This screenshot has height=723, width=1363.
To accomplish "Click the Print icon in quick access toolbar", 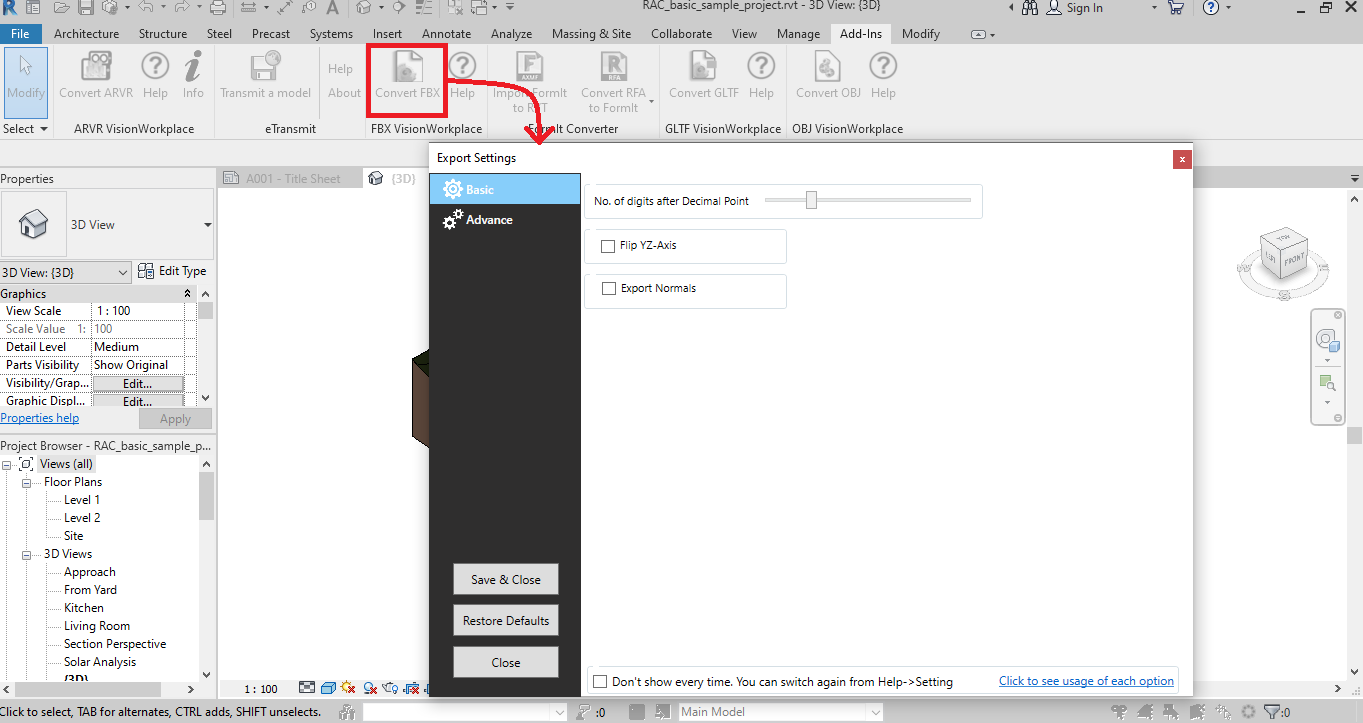I will (x=219, y=8).
